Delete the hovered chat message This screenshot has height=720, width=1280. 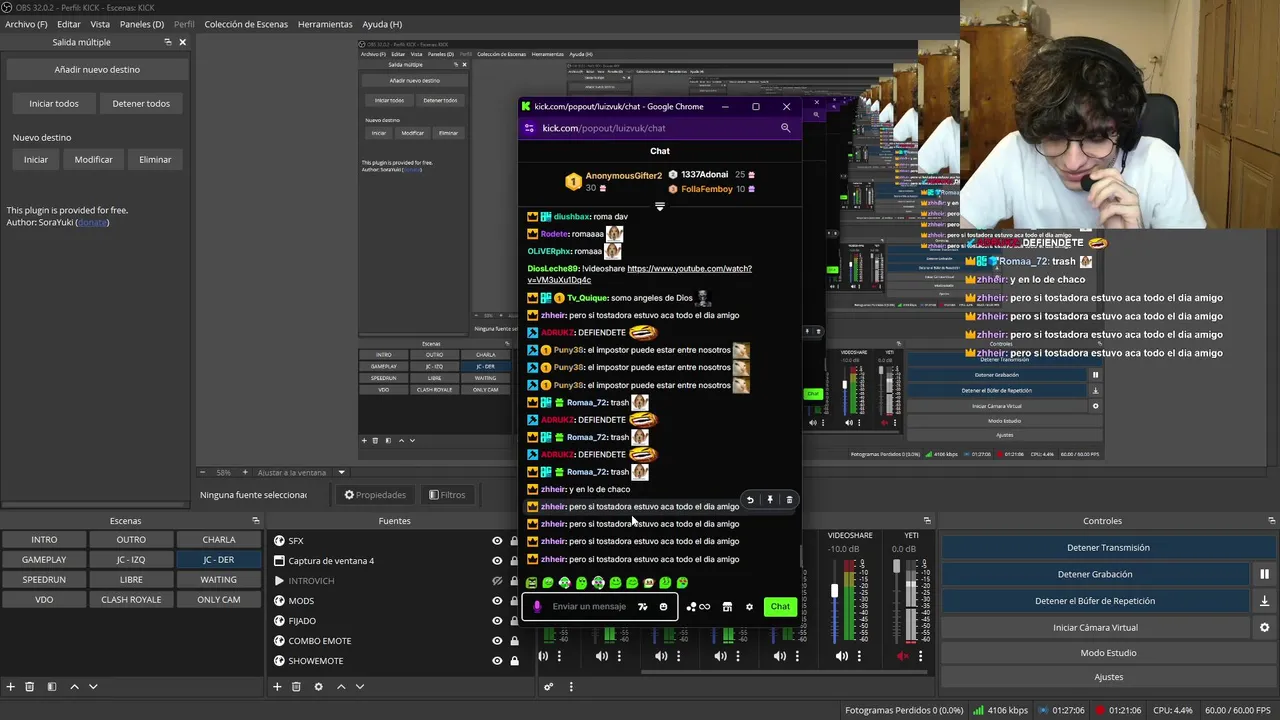click(789, 500)
